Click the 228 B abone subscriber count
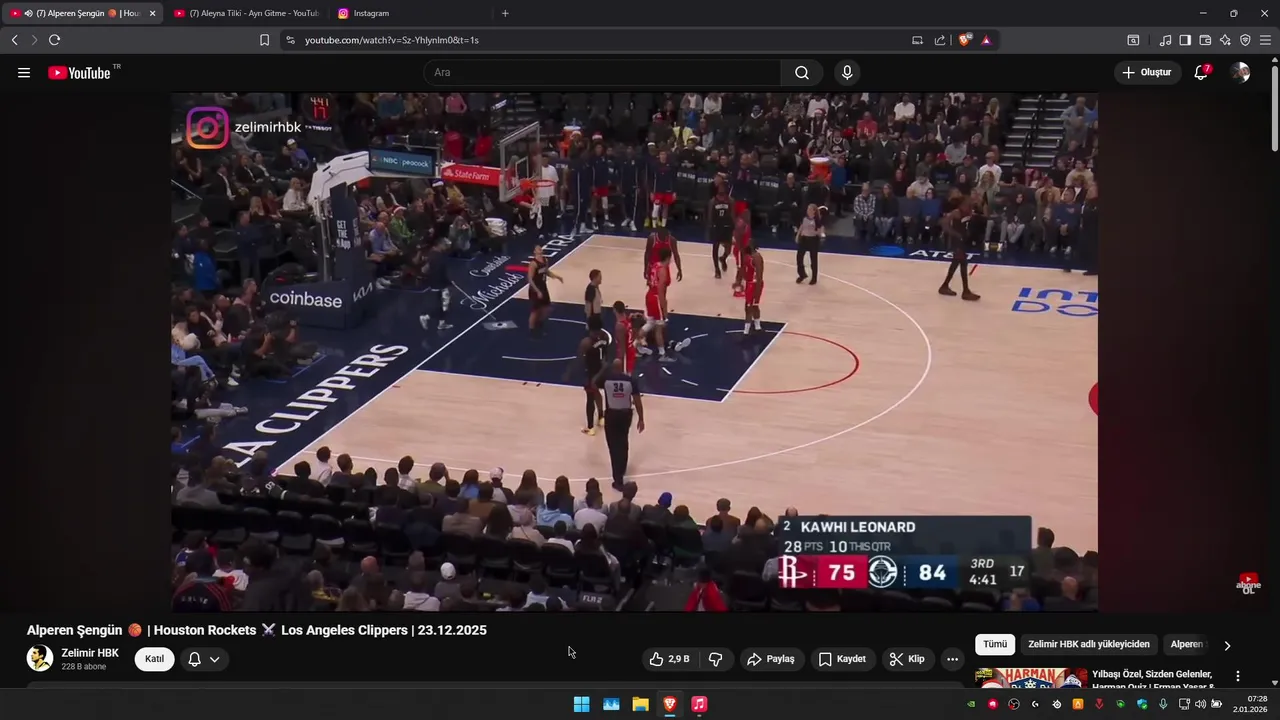 coord(83,666)
